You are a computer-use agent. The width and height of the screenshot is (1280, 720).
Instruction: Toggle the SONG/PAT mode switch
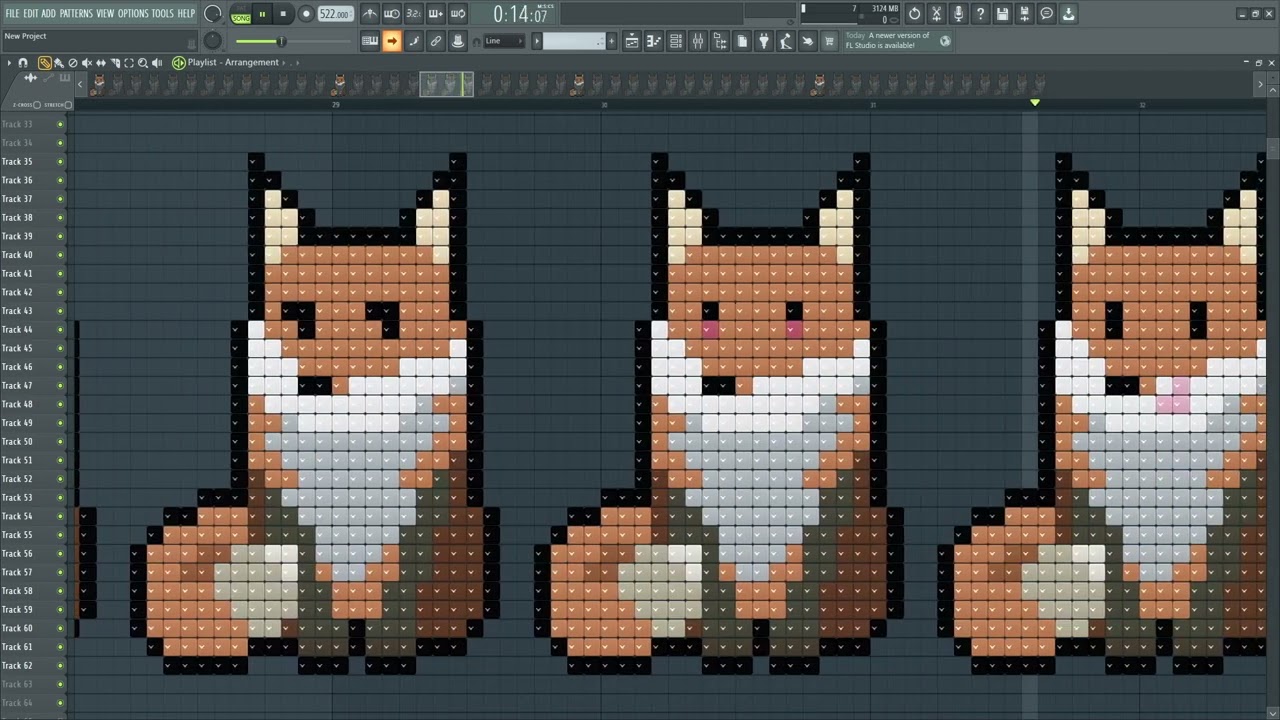[241, 14]
